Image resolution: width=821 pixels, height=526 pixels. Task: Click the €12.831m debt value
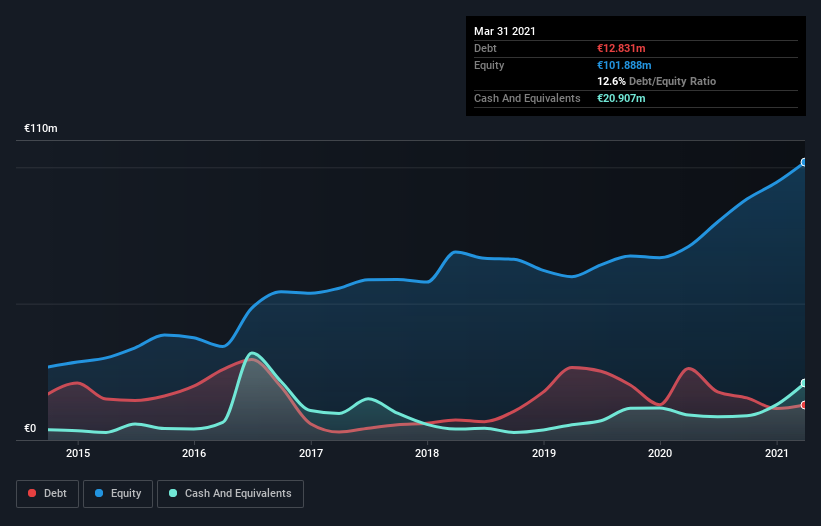(x=621, y=48)
